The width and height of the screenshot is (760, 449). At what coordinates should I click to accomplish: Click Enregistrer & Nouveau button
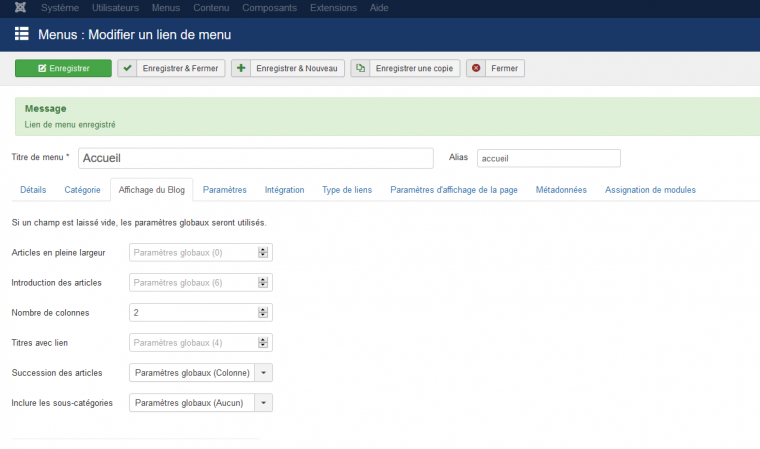pyautogui.click(x=288, y=68)
